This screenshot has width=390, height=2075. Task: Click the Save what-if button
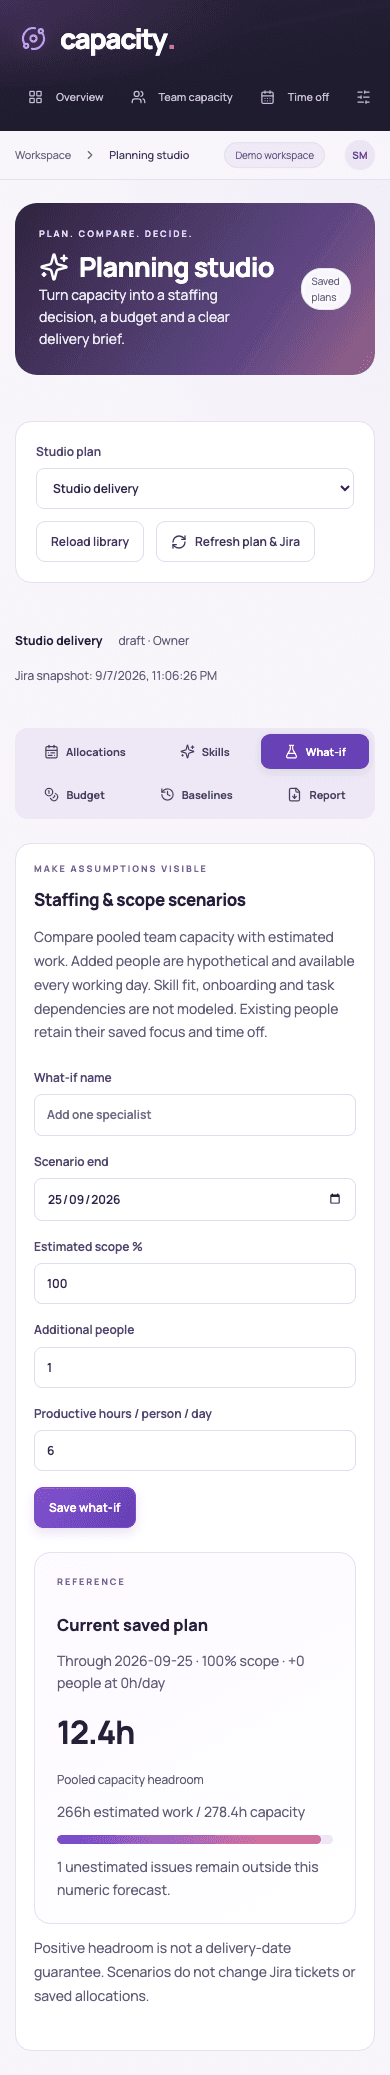(85, 1507)
